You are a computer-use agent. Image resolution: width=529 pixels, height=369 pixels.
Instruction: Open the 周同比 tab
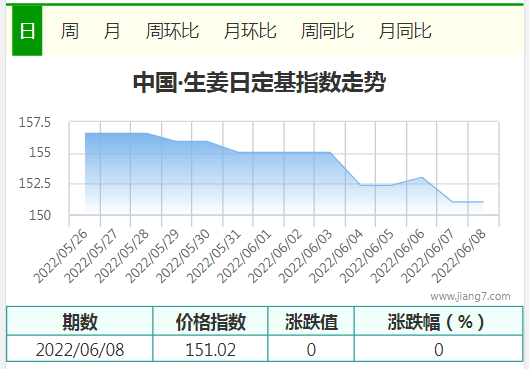[x=327, y=31]
